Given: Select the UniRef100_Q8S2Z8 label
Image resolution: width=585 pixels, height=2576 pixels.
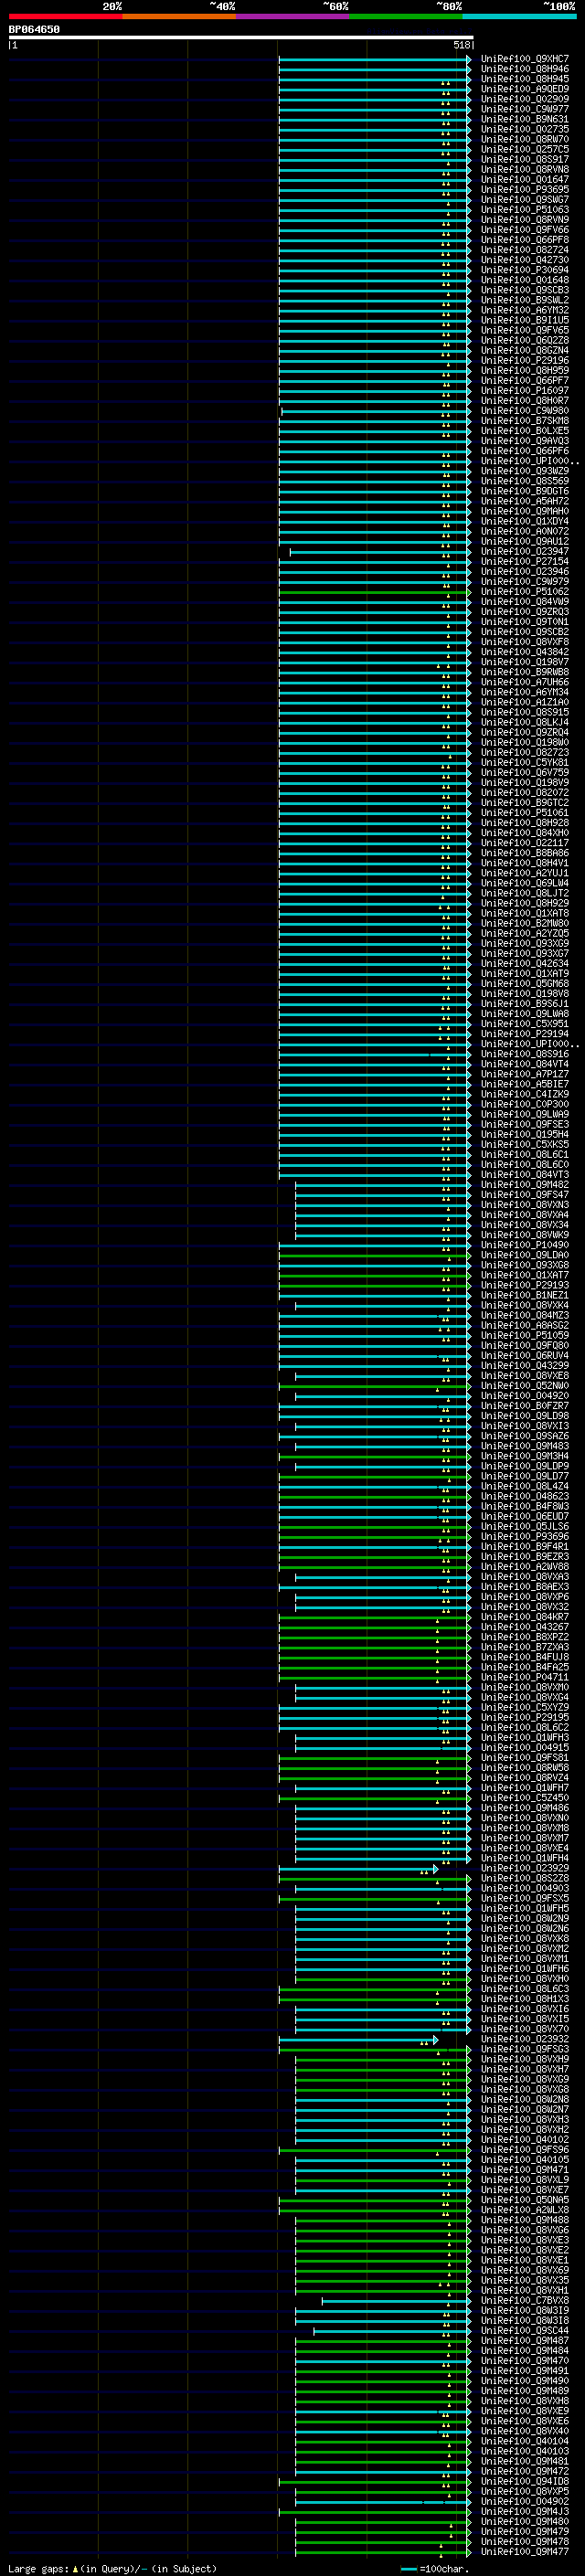Looking at the screenshot, I should tap(525, 1878).
